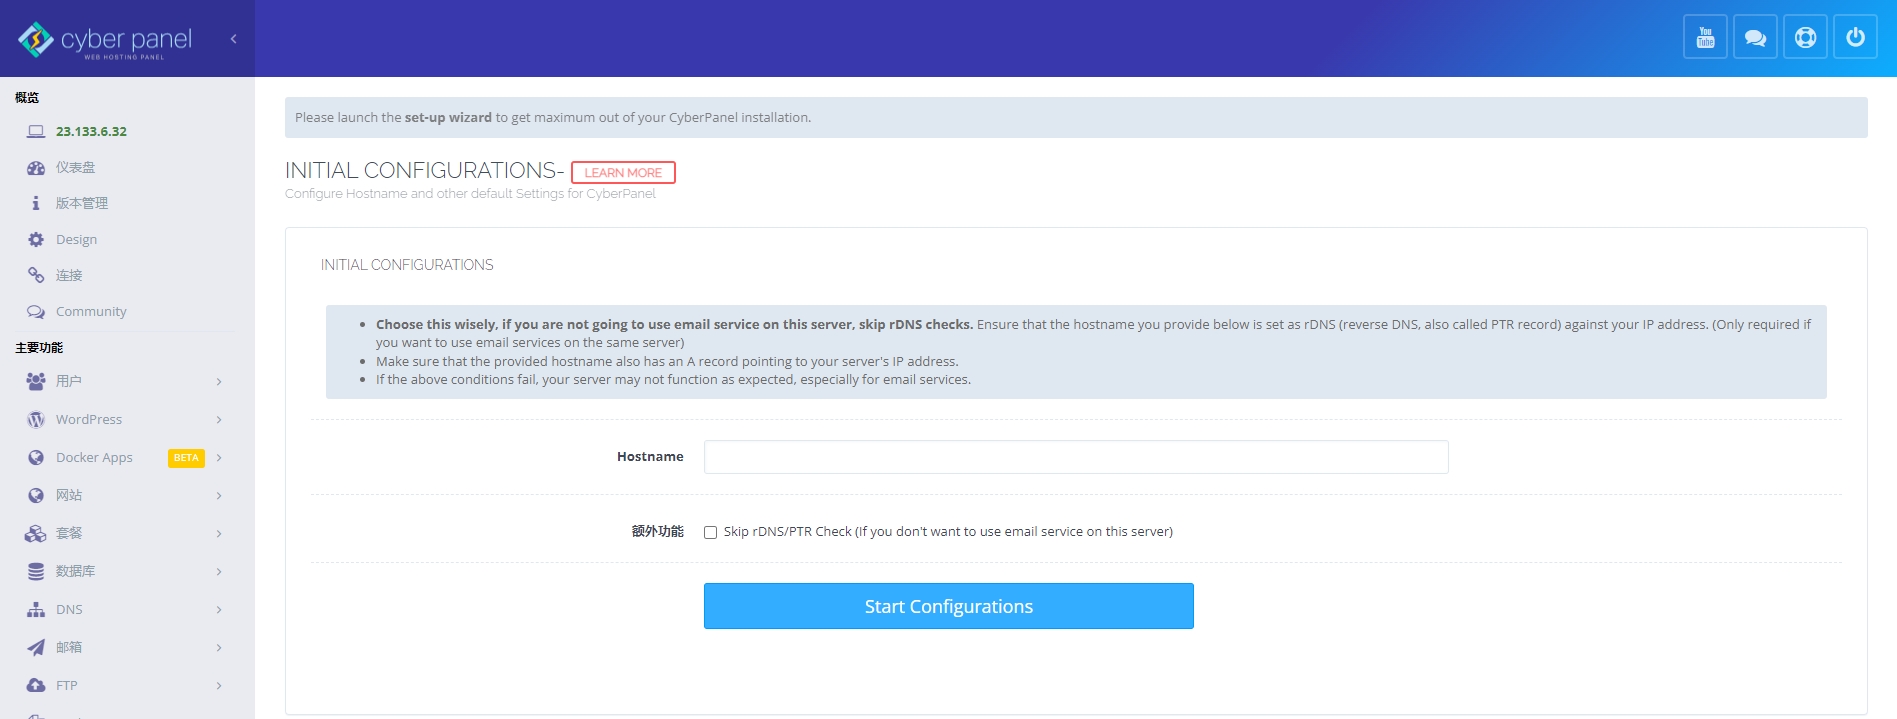The width and height of the screenshot is (1897, 719).
Task: Expand the DNS menu chevron
Action: [219, 610]
